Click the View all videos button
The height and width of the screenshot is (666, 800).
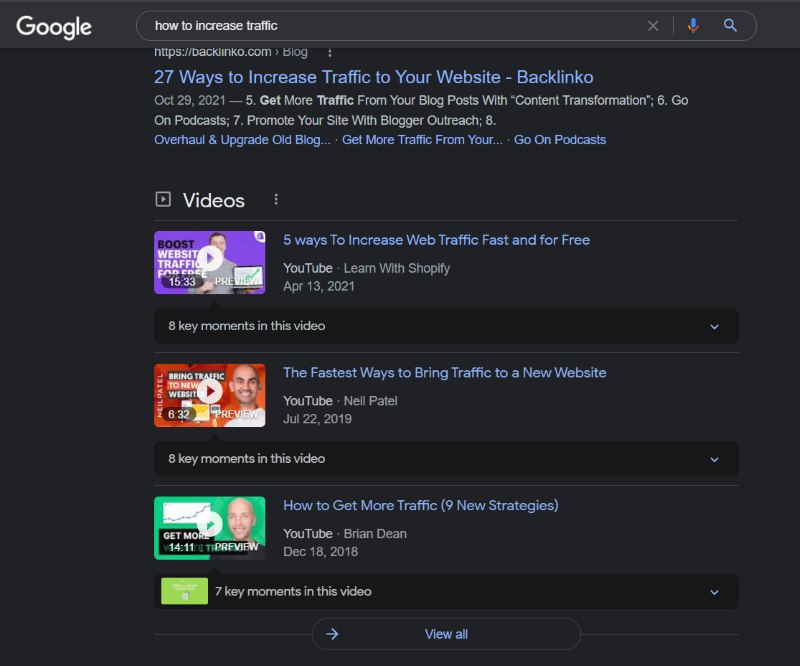coord(446,634)
